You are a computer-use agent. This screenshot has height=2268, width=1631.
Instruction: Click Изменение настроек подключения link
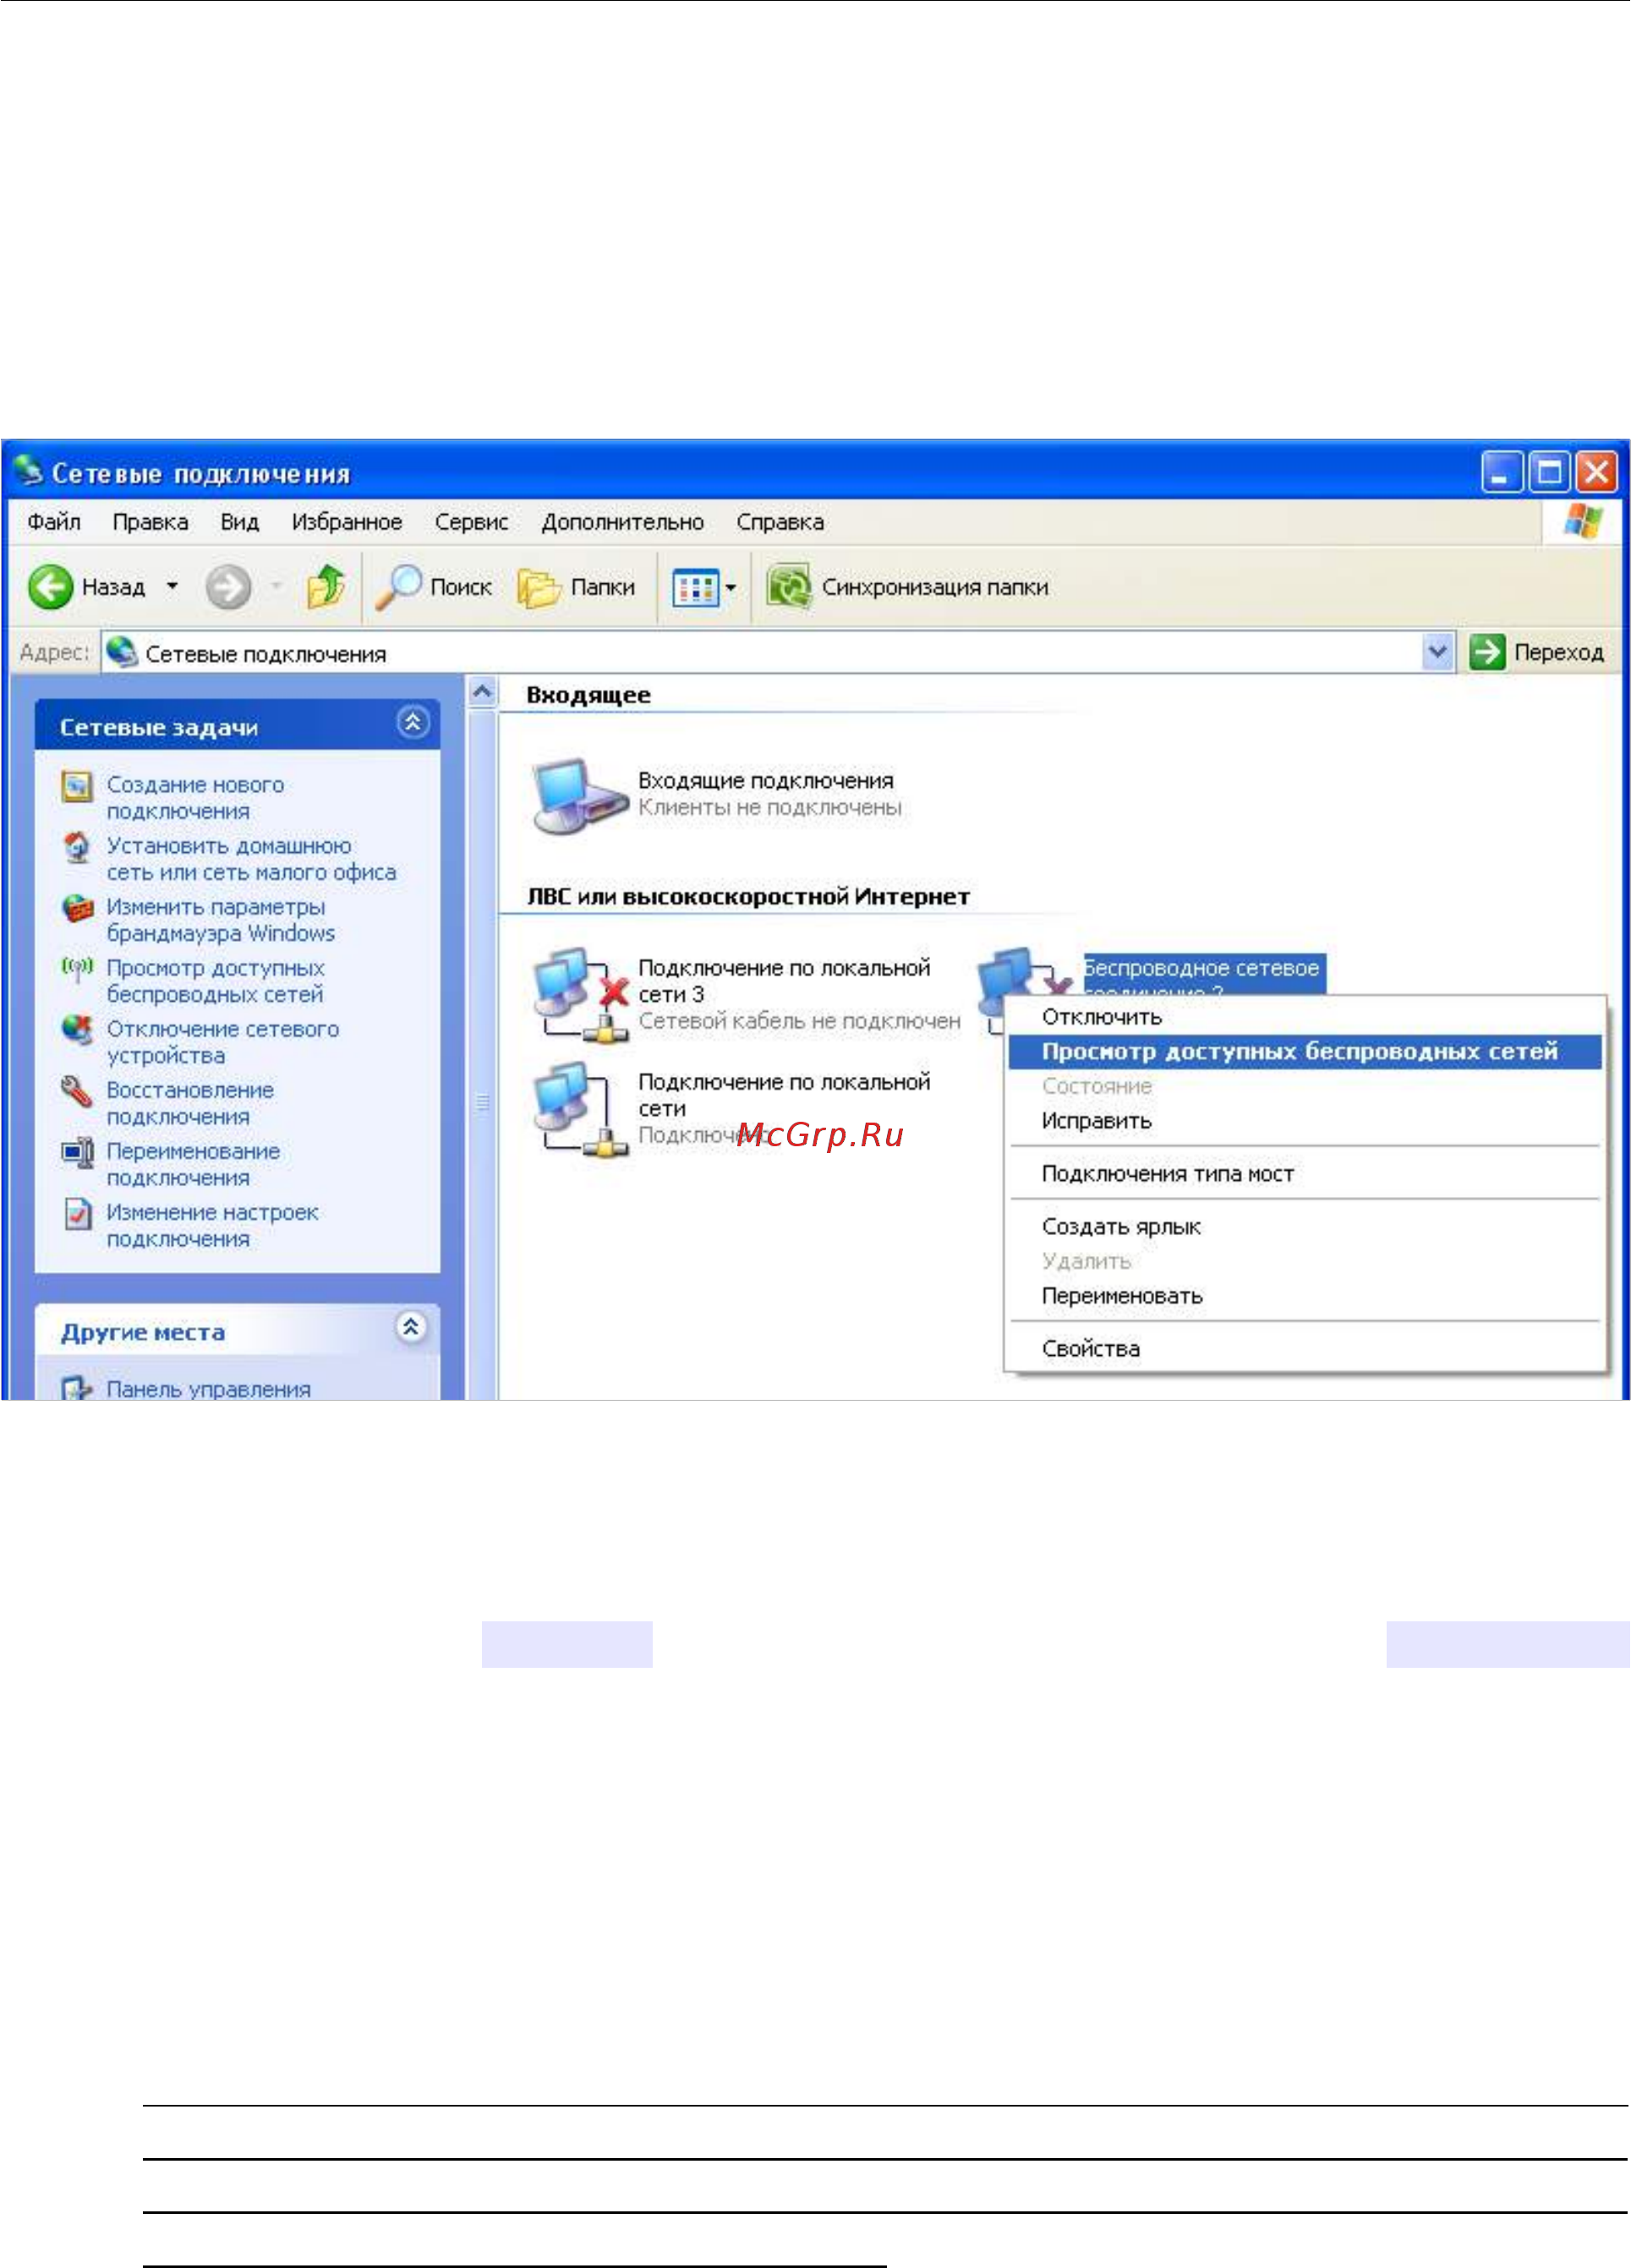click(x=212, y=1225)
